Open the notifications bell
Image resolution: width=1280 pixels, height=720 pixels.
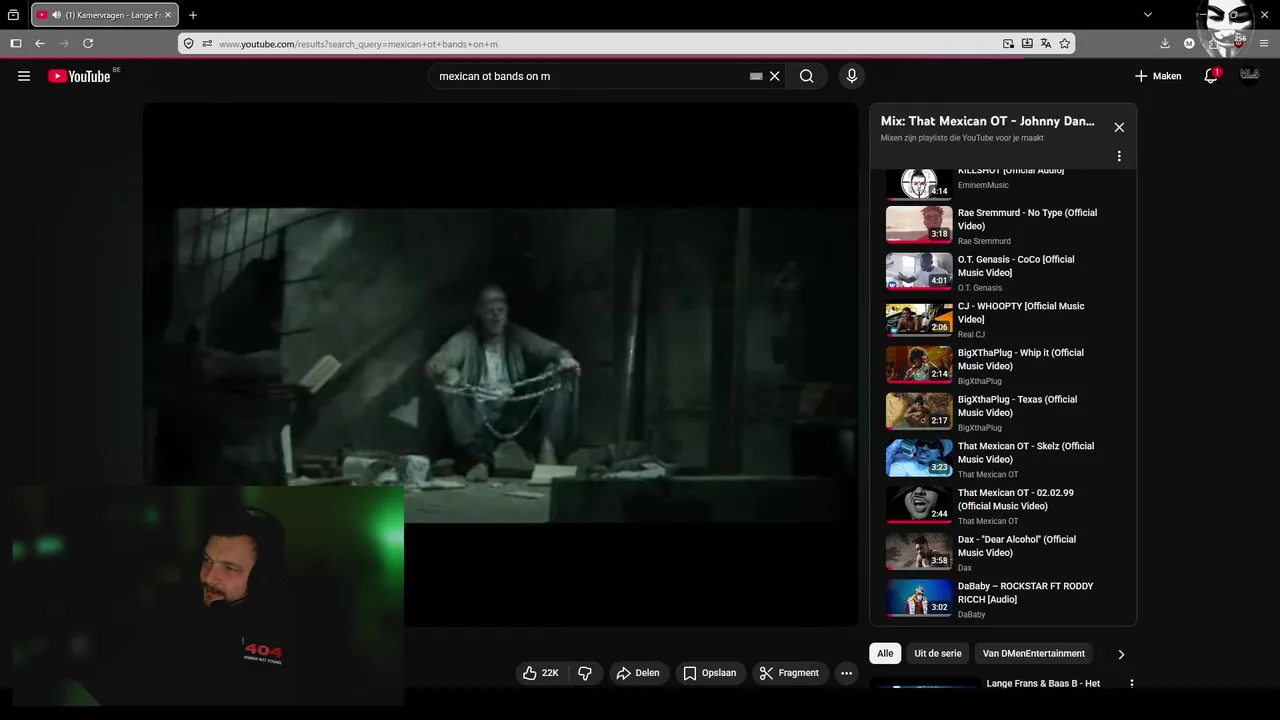(x=1211, y=76)
